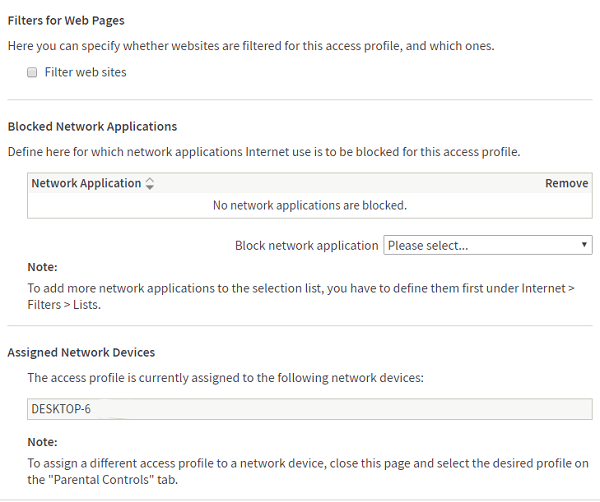Click the 'Assigned Network Devices' section heading

[x=81, y=353]
